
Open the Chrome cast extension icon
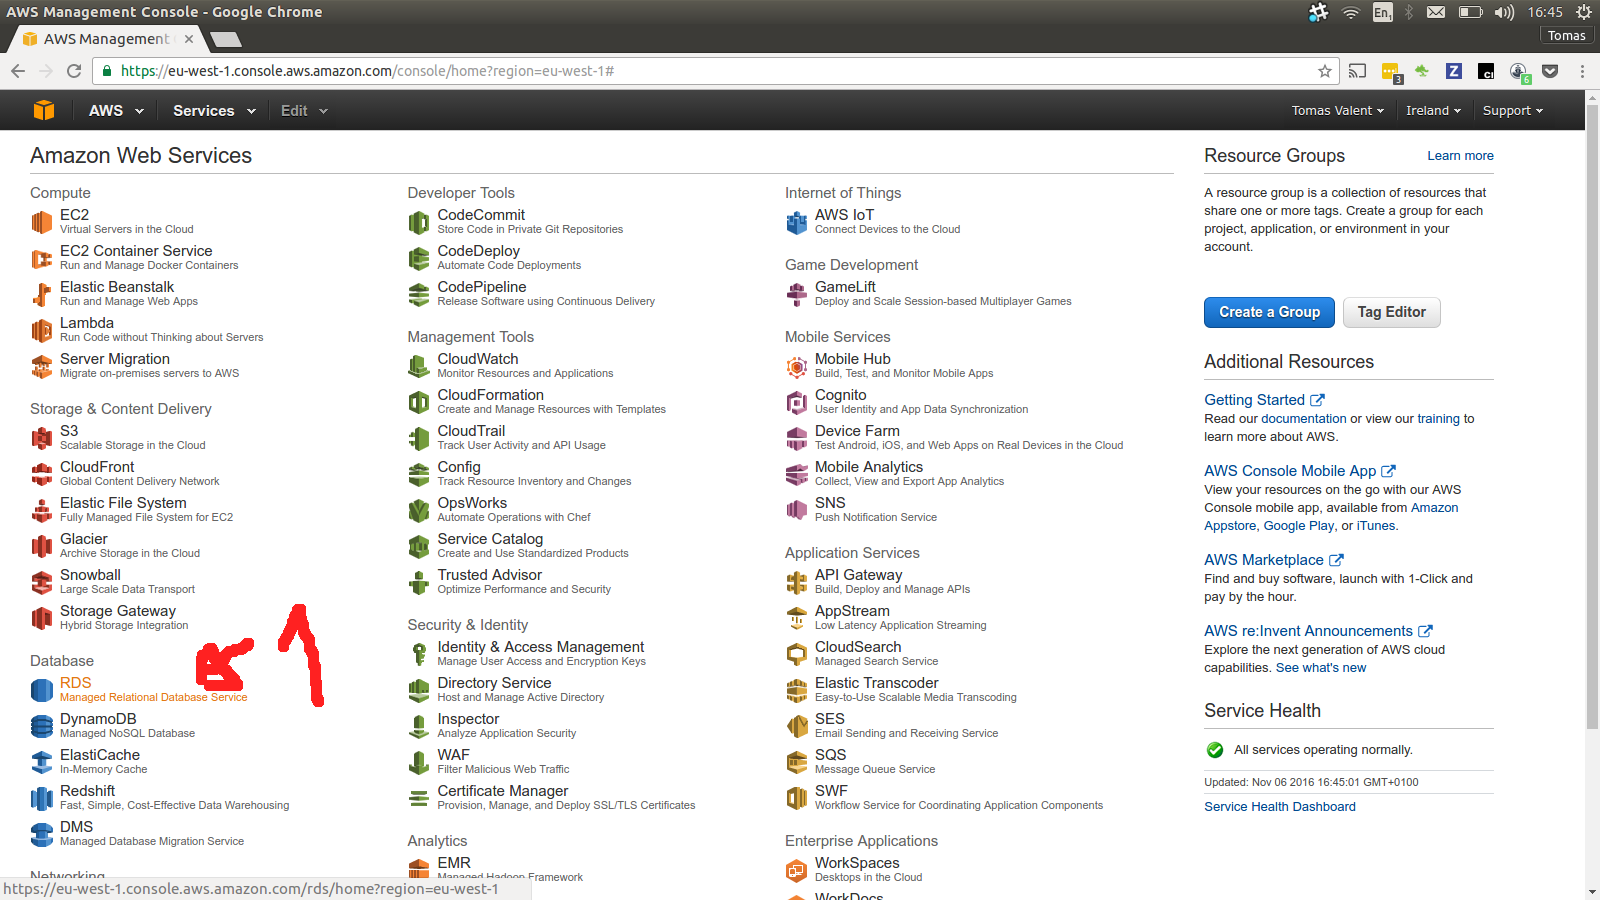pyautogui.click(x=1357, y=71)
